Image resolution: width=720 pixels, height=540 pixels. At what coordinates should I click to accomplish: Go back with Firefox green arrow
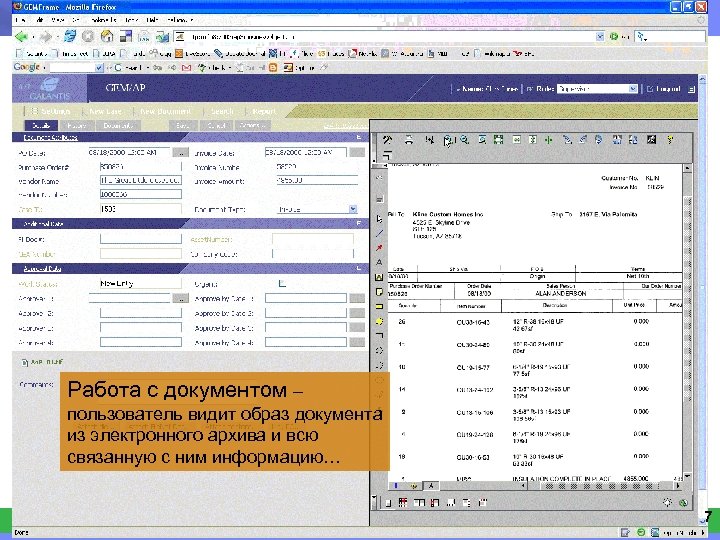coord(21,36)
